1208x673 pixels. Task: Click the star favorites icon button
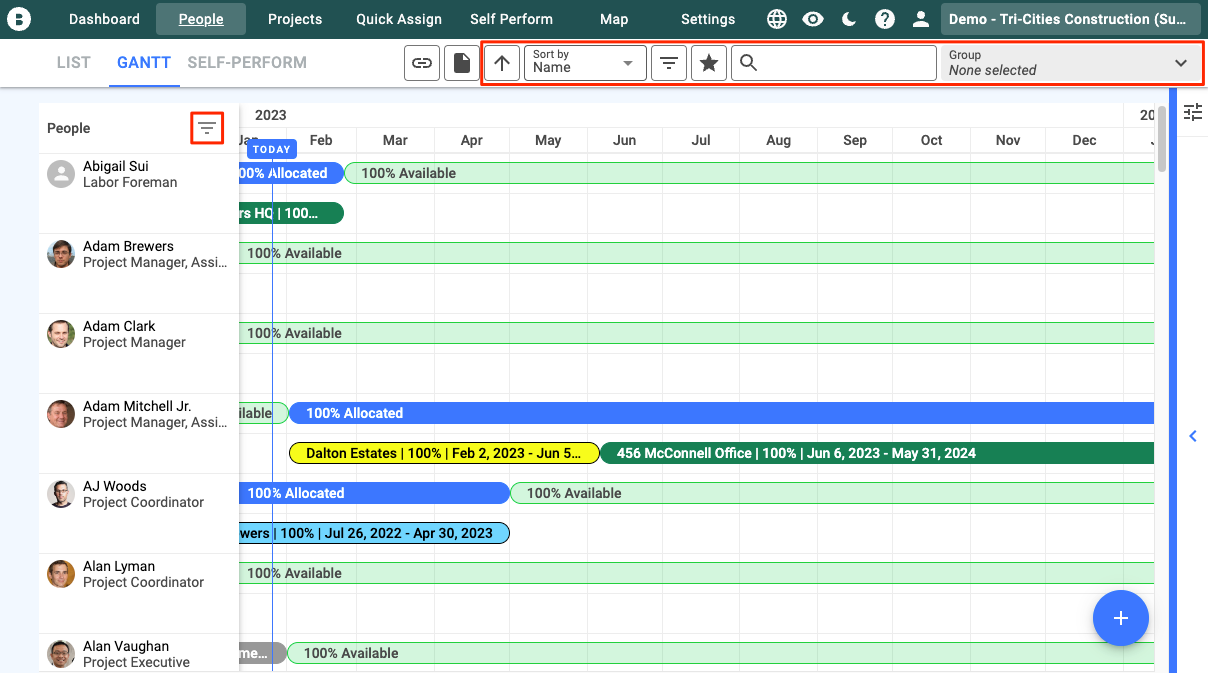[x=709, y=63]
